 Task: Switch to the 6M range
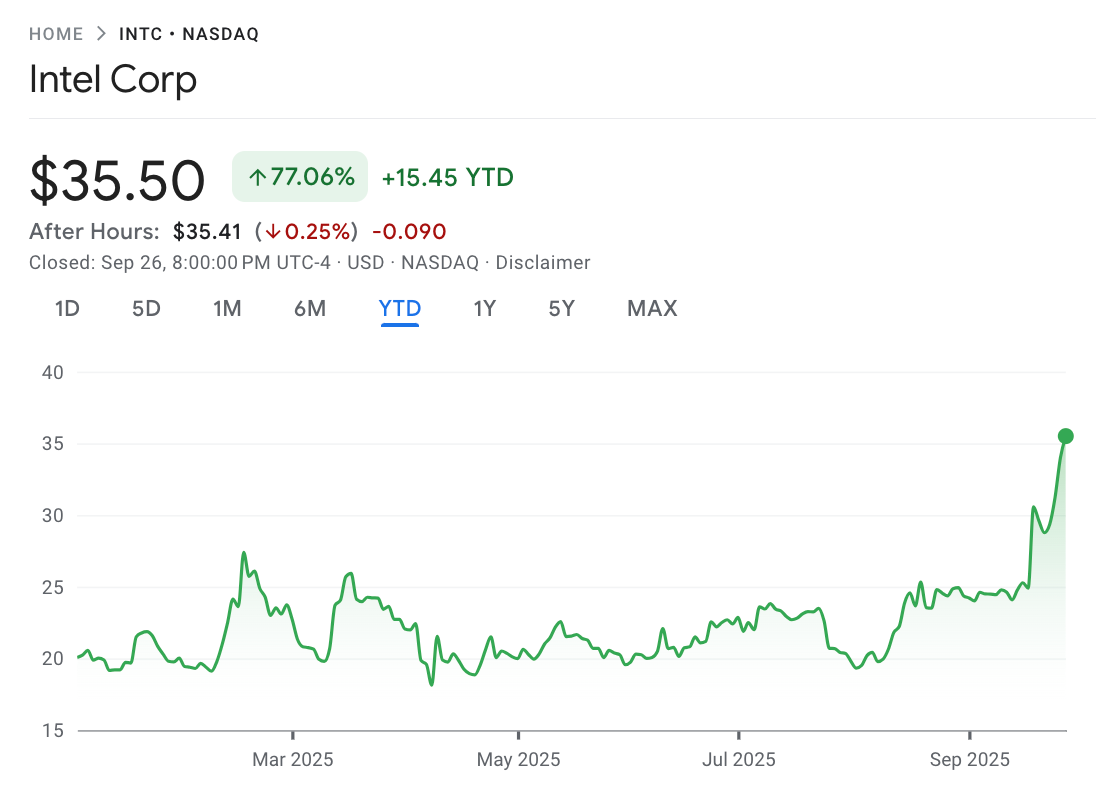310,309
